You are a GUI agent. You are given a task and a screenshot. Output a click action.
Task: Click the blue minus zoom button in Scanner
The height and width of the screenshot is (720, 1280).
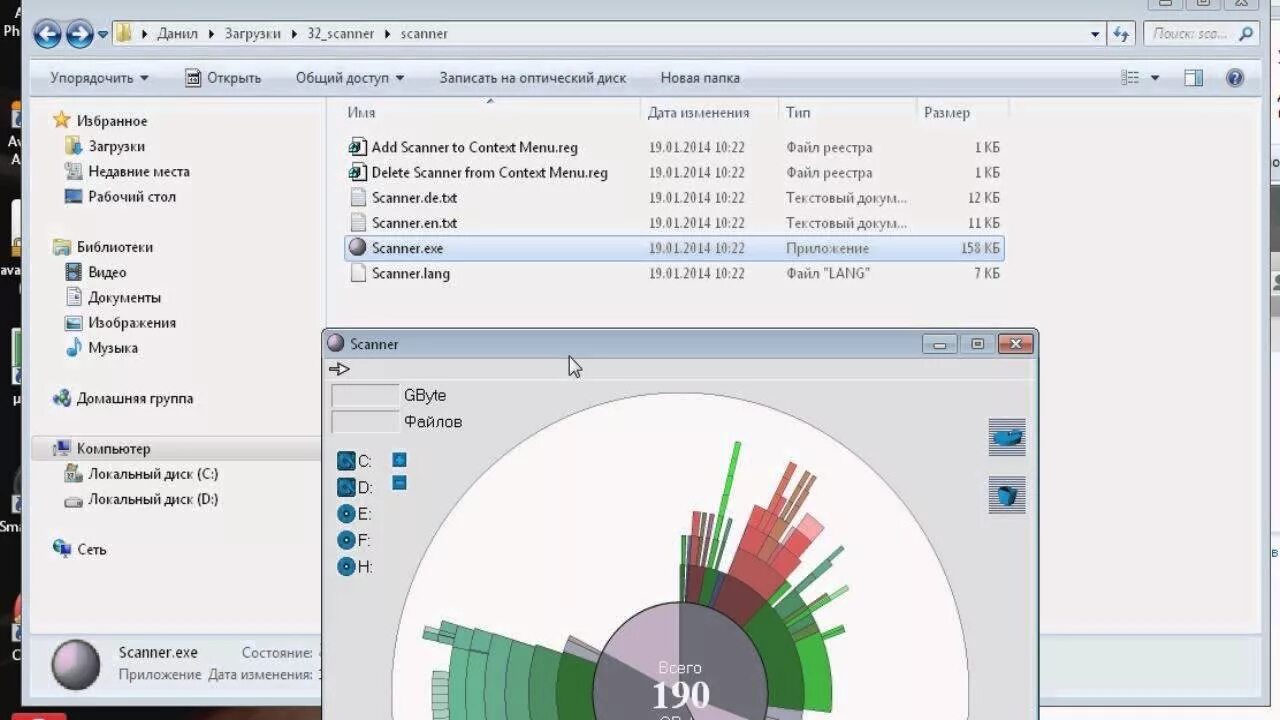pos(399,483)
